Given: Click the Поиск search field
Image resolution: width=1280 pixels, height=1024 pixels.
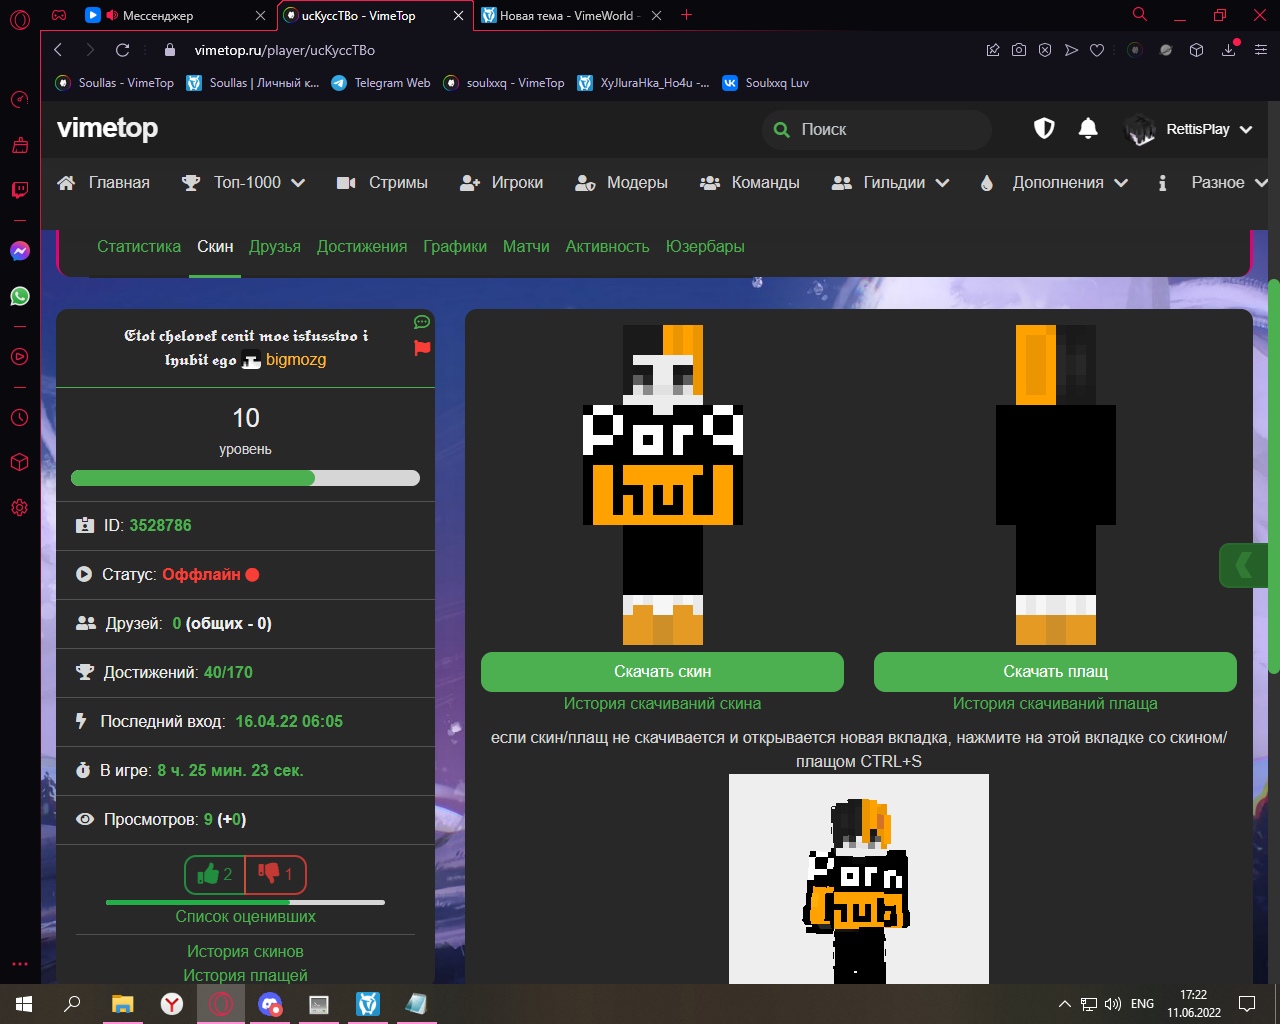Looking at the screenshot, I should [x=878, y=130].
